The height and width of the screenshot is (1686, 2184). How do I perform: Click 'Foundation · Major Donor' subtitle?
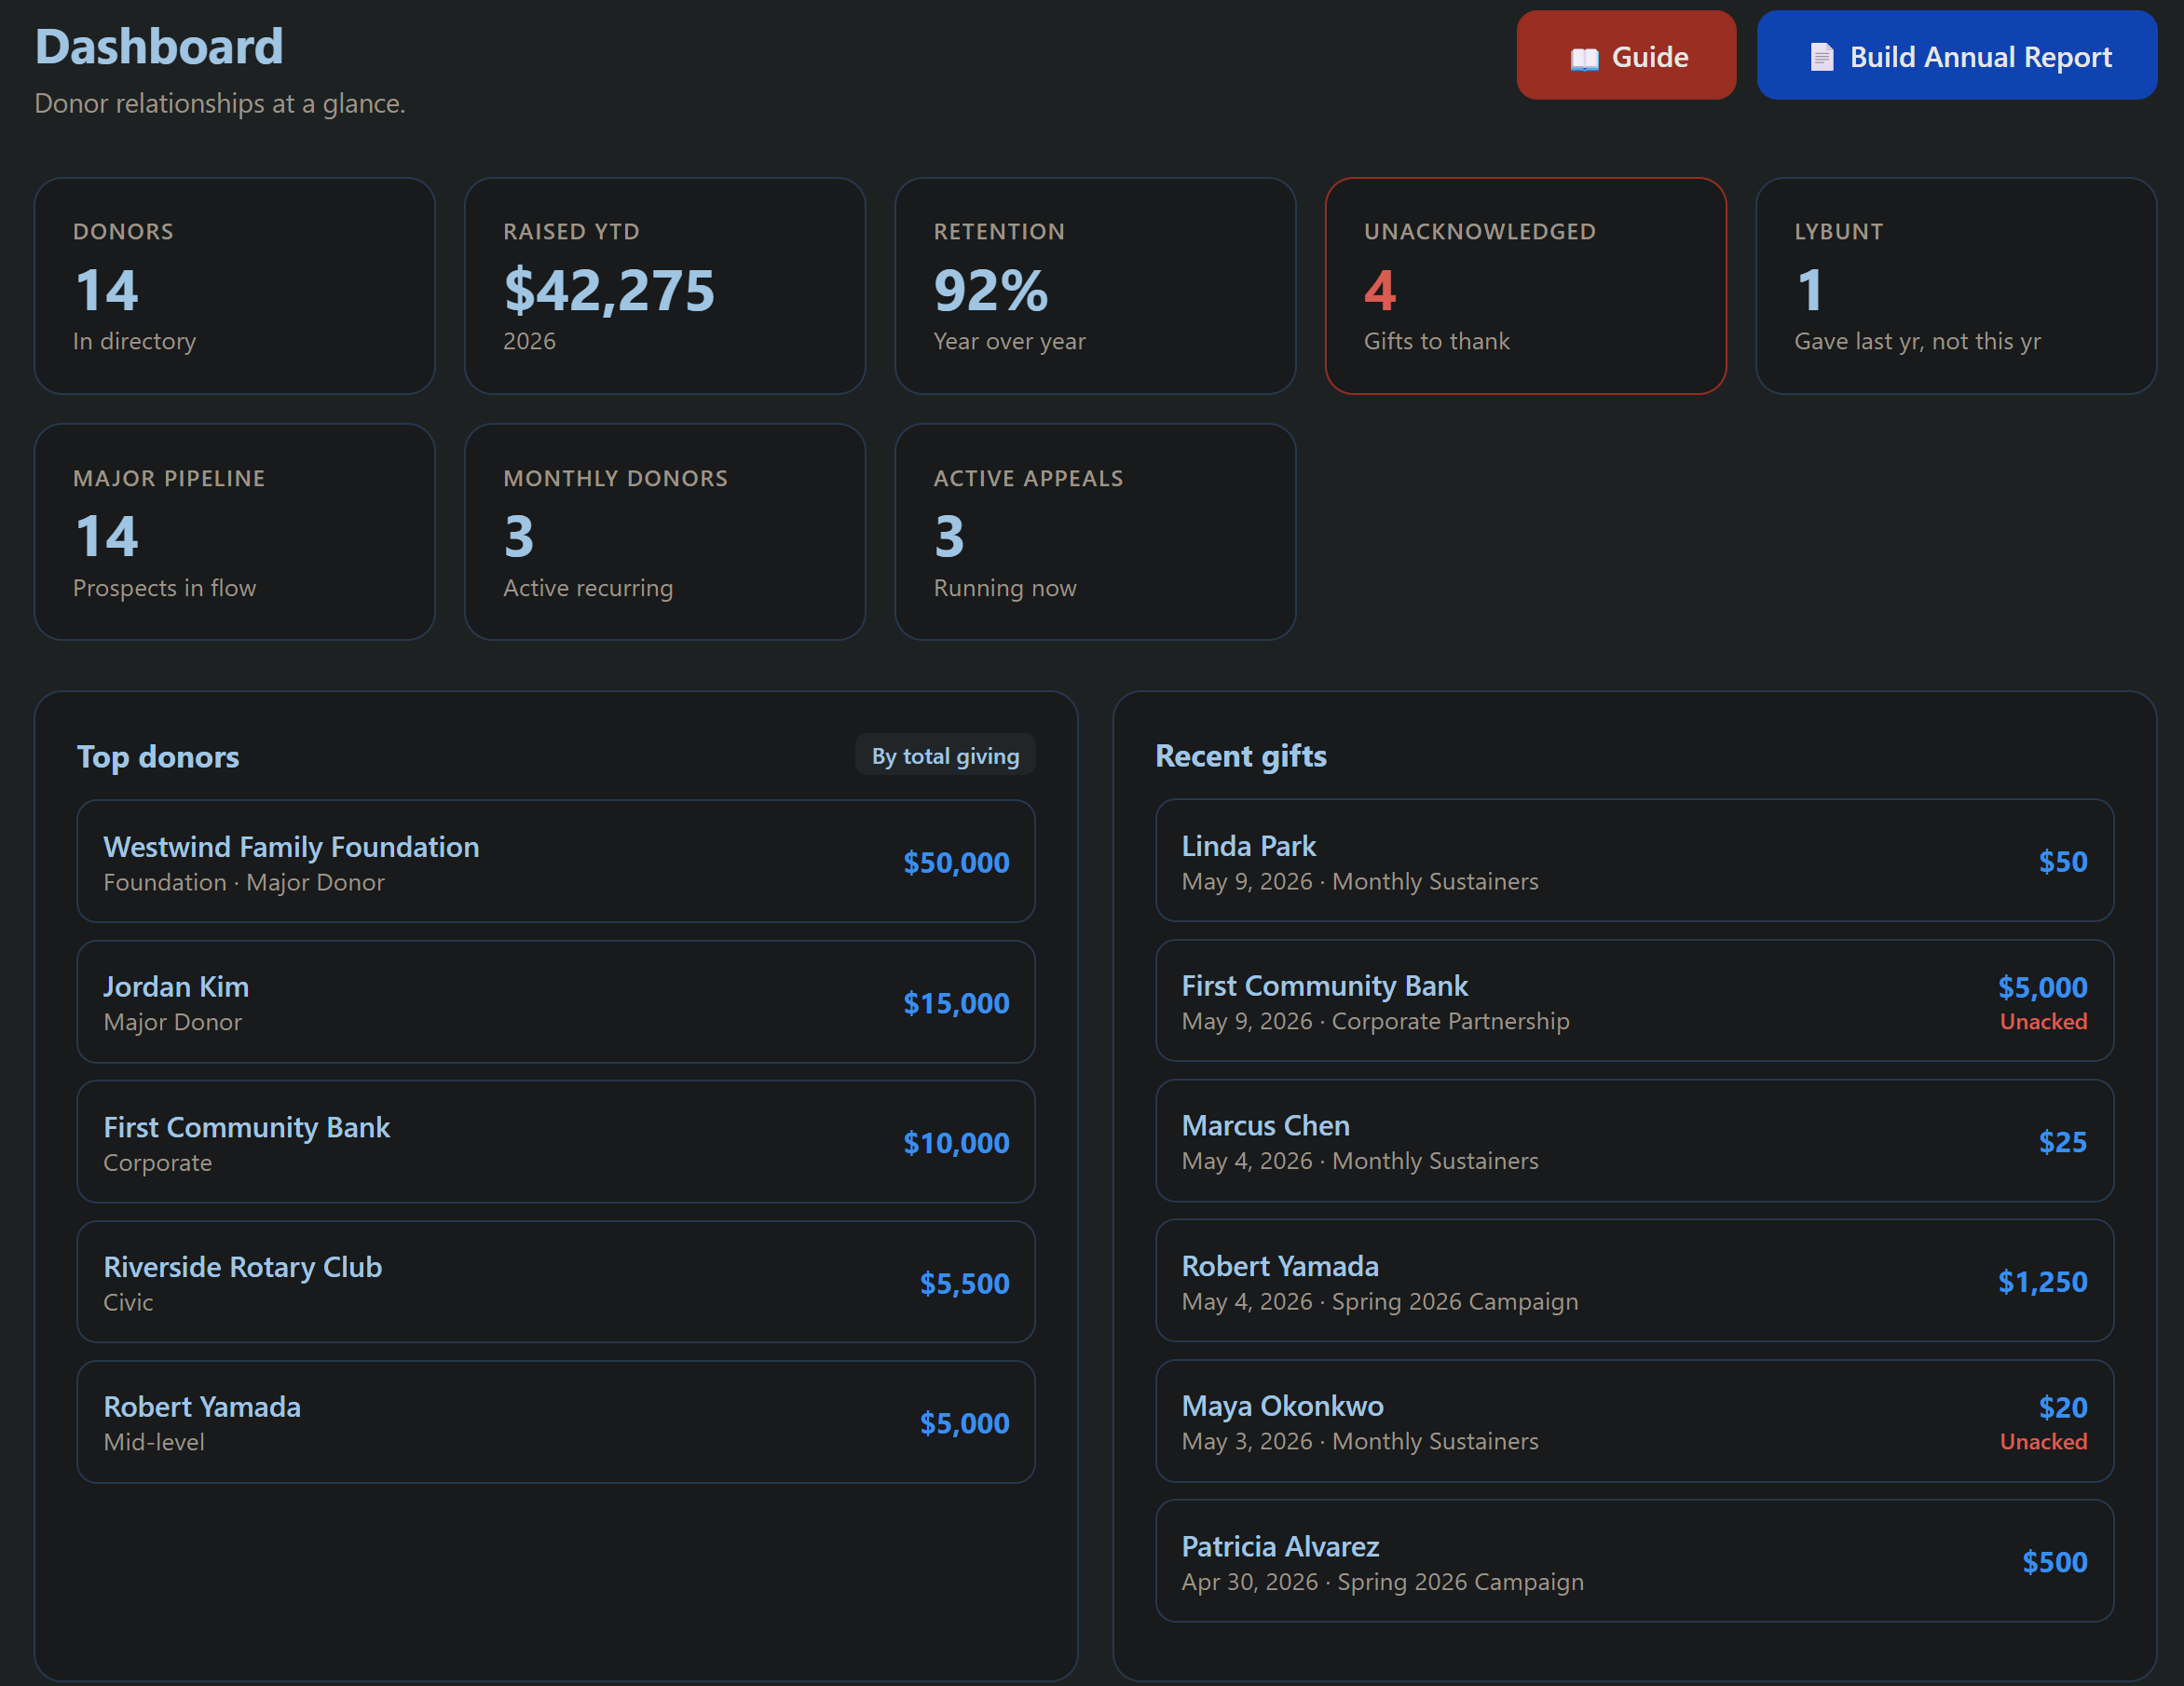click(244, 883)
